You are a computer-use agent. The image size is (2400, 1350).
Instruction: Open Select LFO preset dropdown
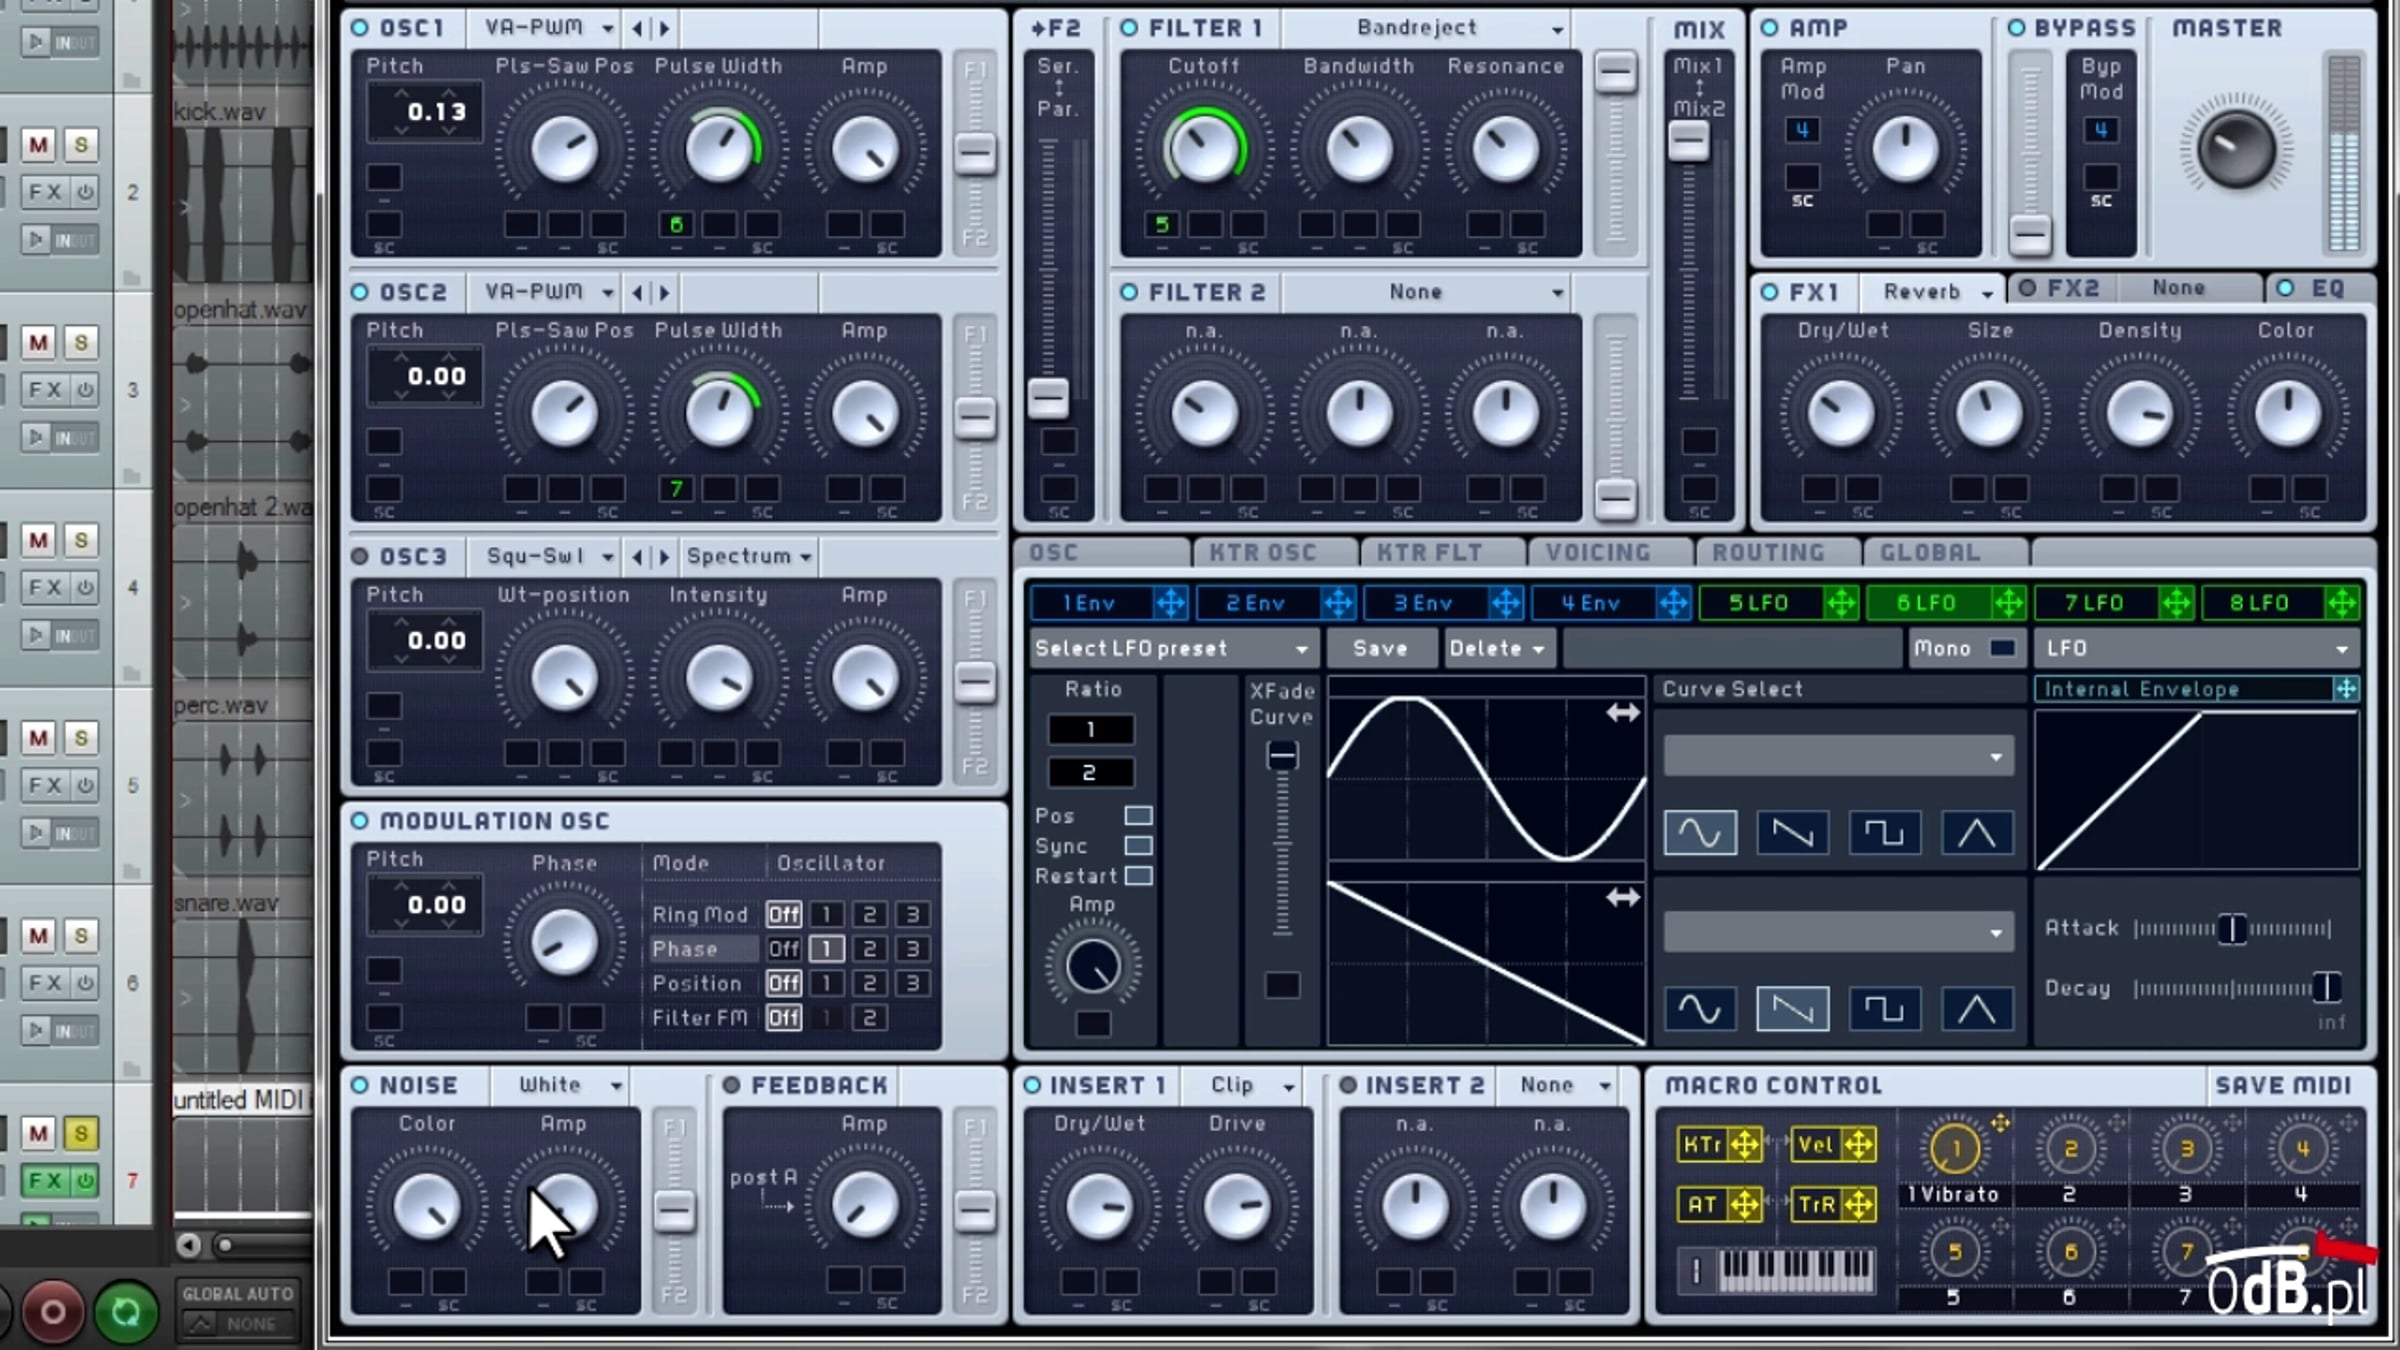pyautogui.click(x=1173, y=648)
